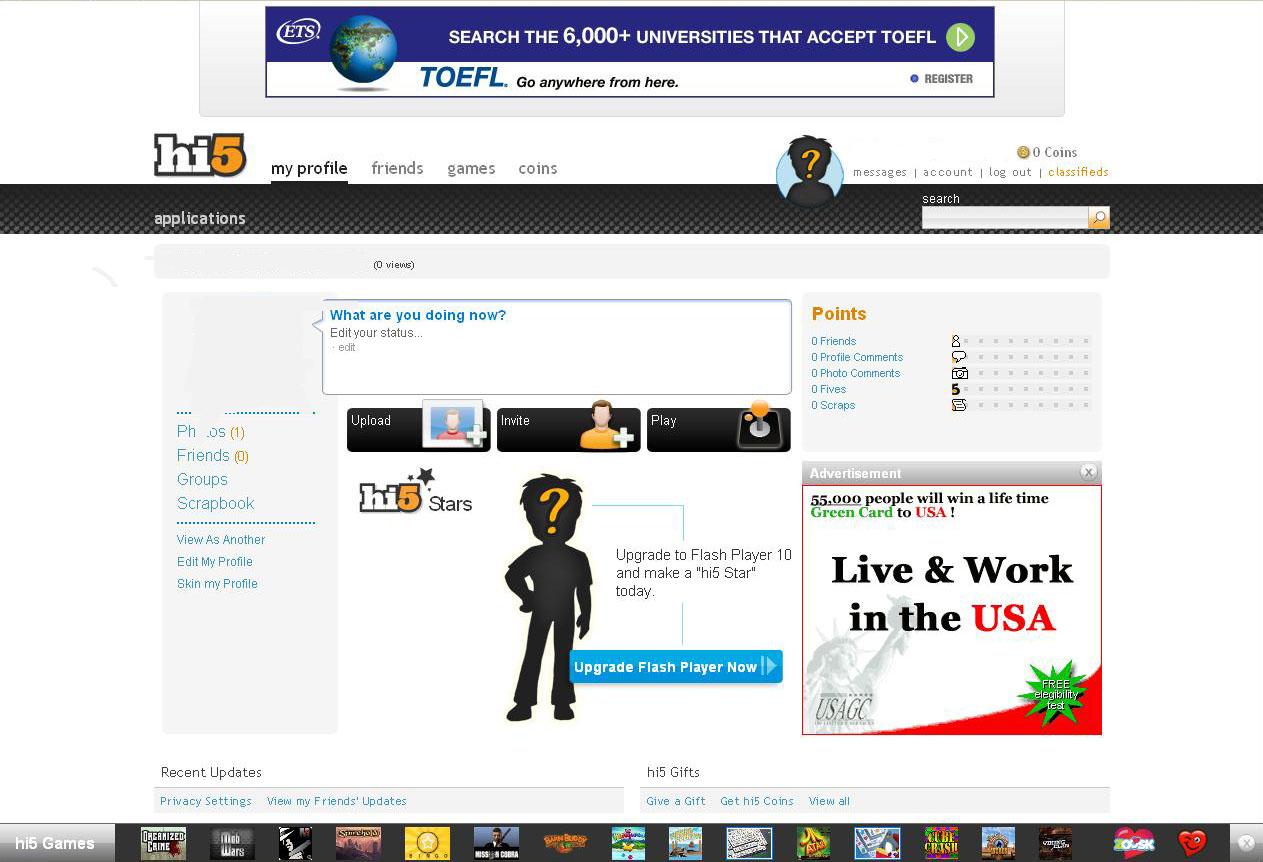Open the Mission Cobra game icon
Screen dimensions: 1263x862
tap(496, 843)
